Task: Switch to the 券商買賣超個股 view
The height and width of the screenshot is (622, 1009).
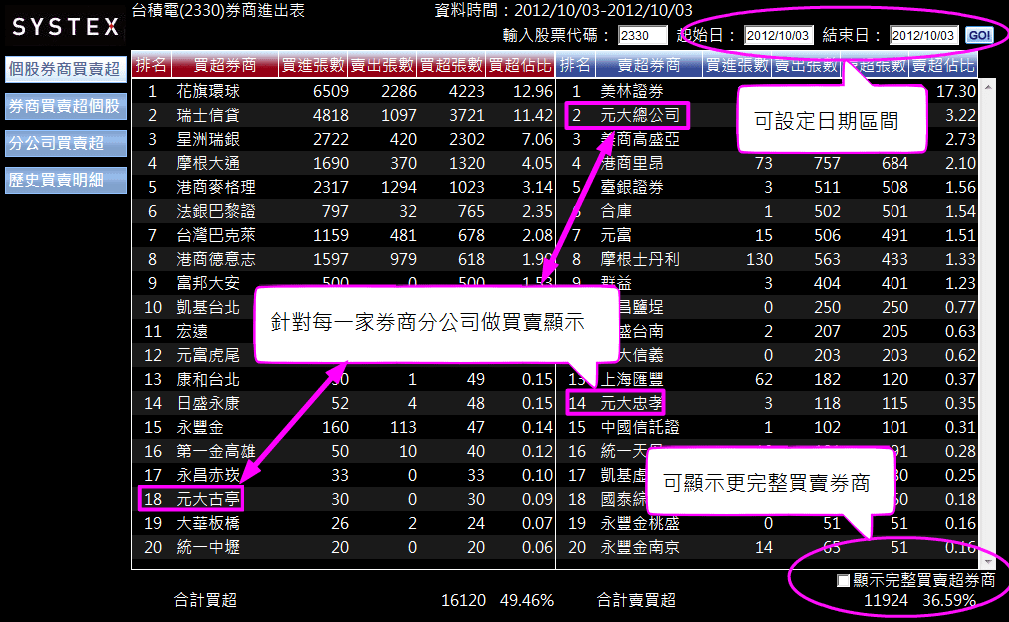Action: point(65,106)
